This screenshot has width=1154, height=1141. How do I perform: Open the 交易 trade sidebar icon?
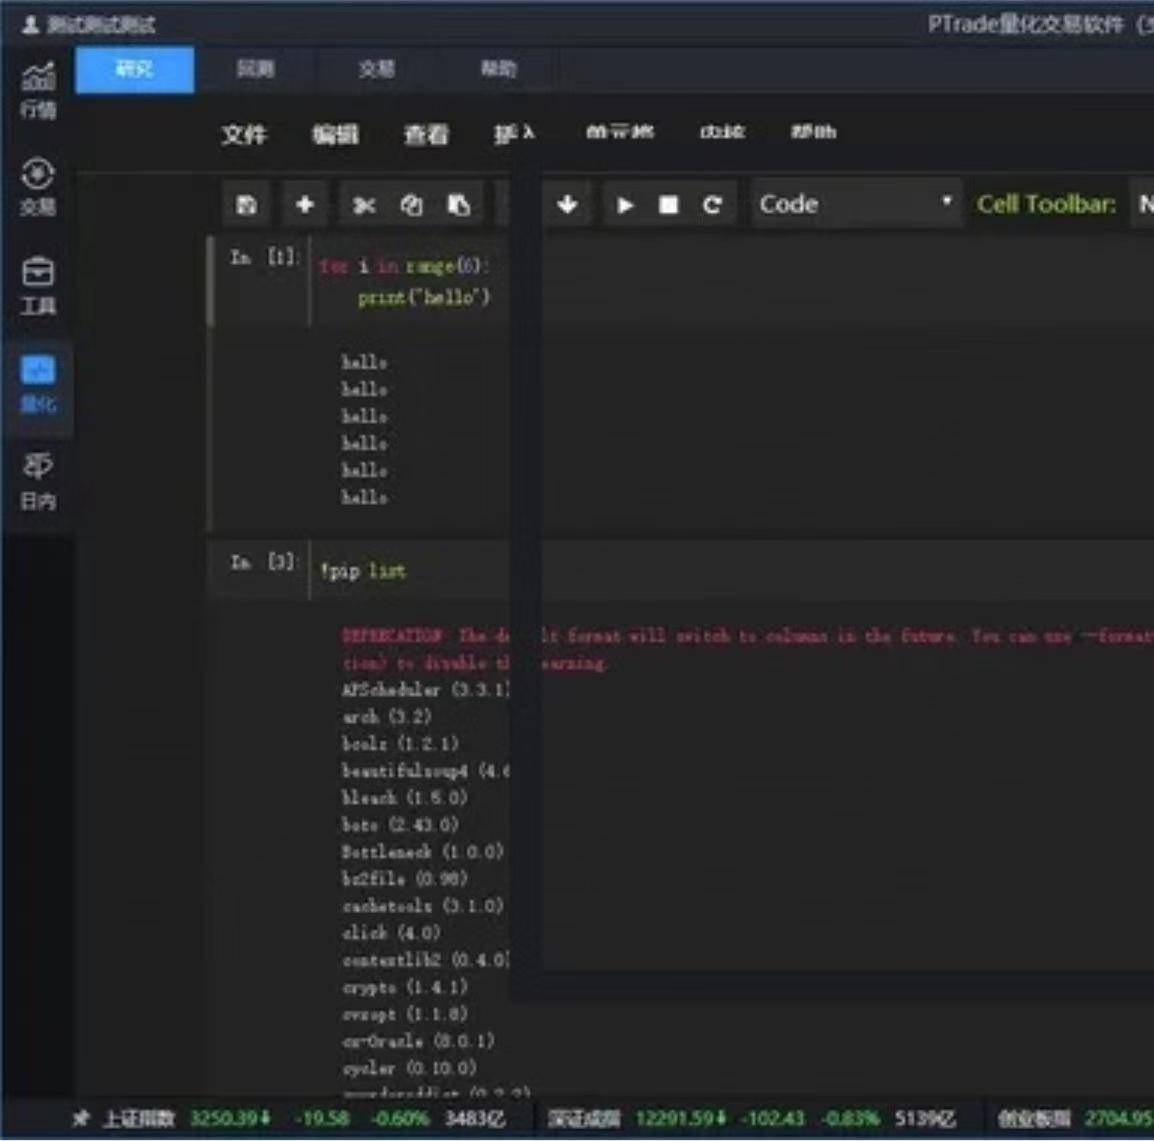point(38,187)
